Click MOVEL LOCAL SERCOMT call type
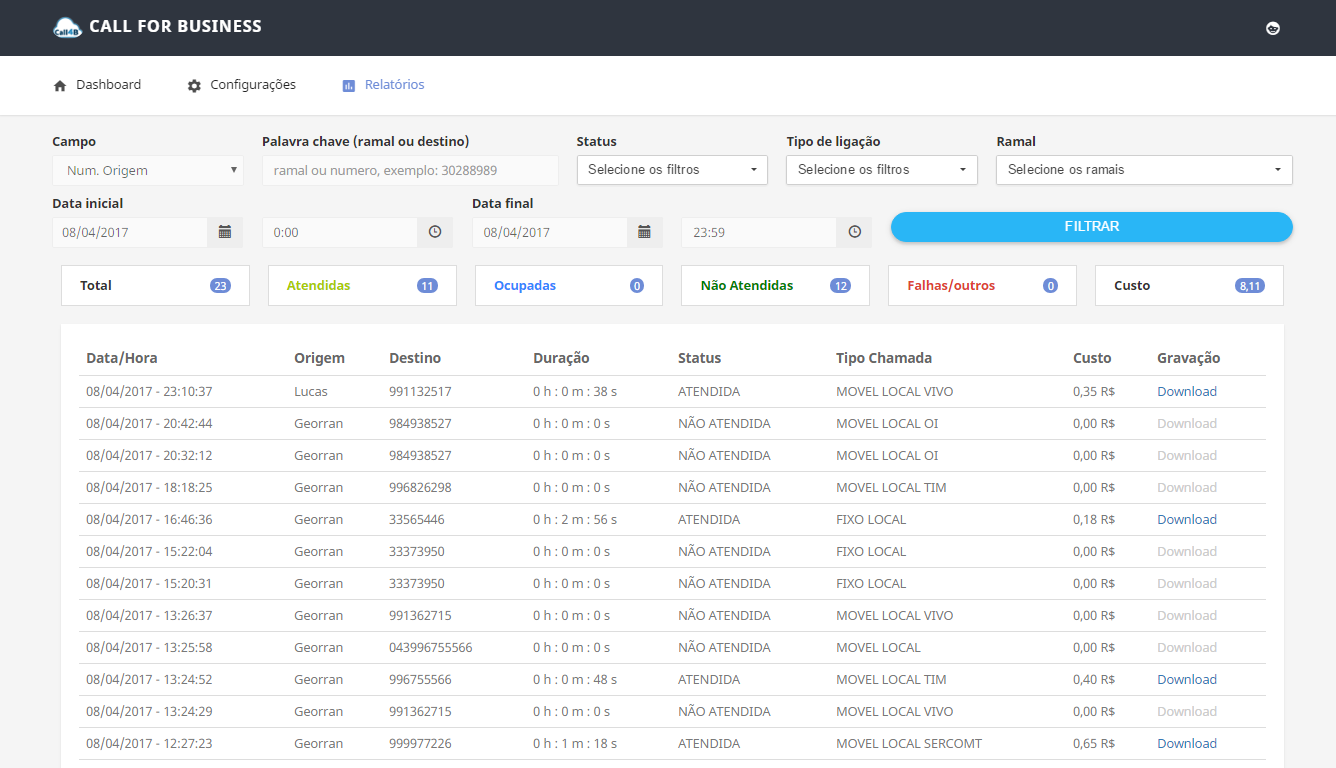 pos(909,743)
